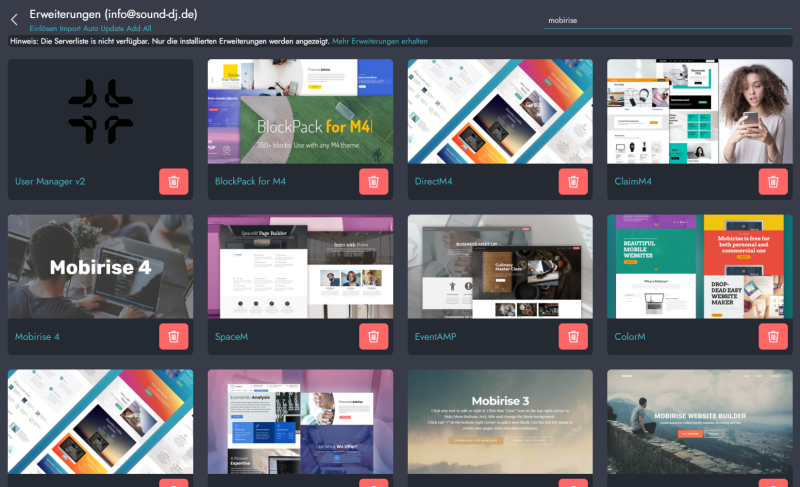This screenshot has height=487, width=800.
Task: Click the User Manager v2 title
Action: pos(50,182)
